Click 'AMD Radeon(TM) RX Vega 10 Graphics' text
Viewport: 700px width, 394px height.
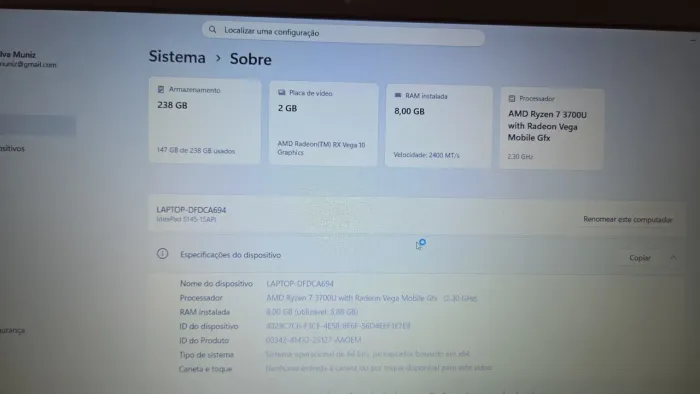pyautogui.click(x=321, y=149)
